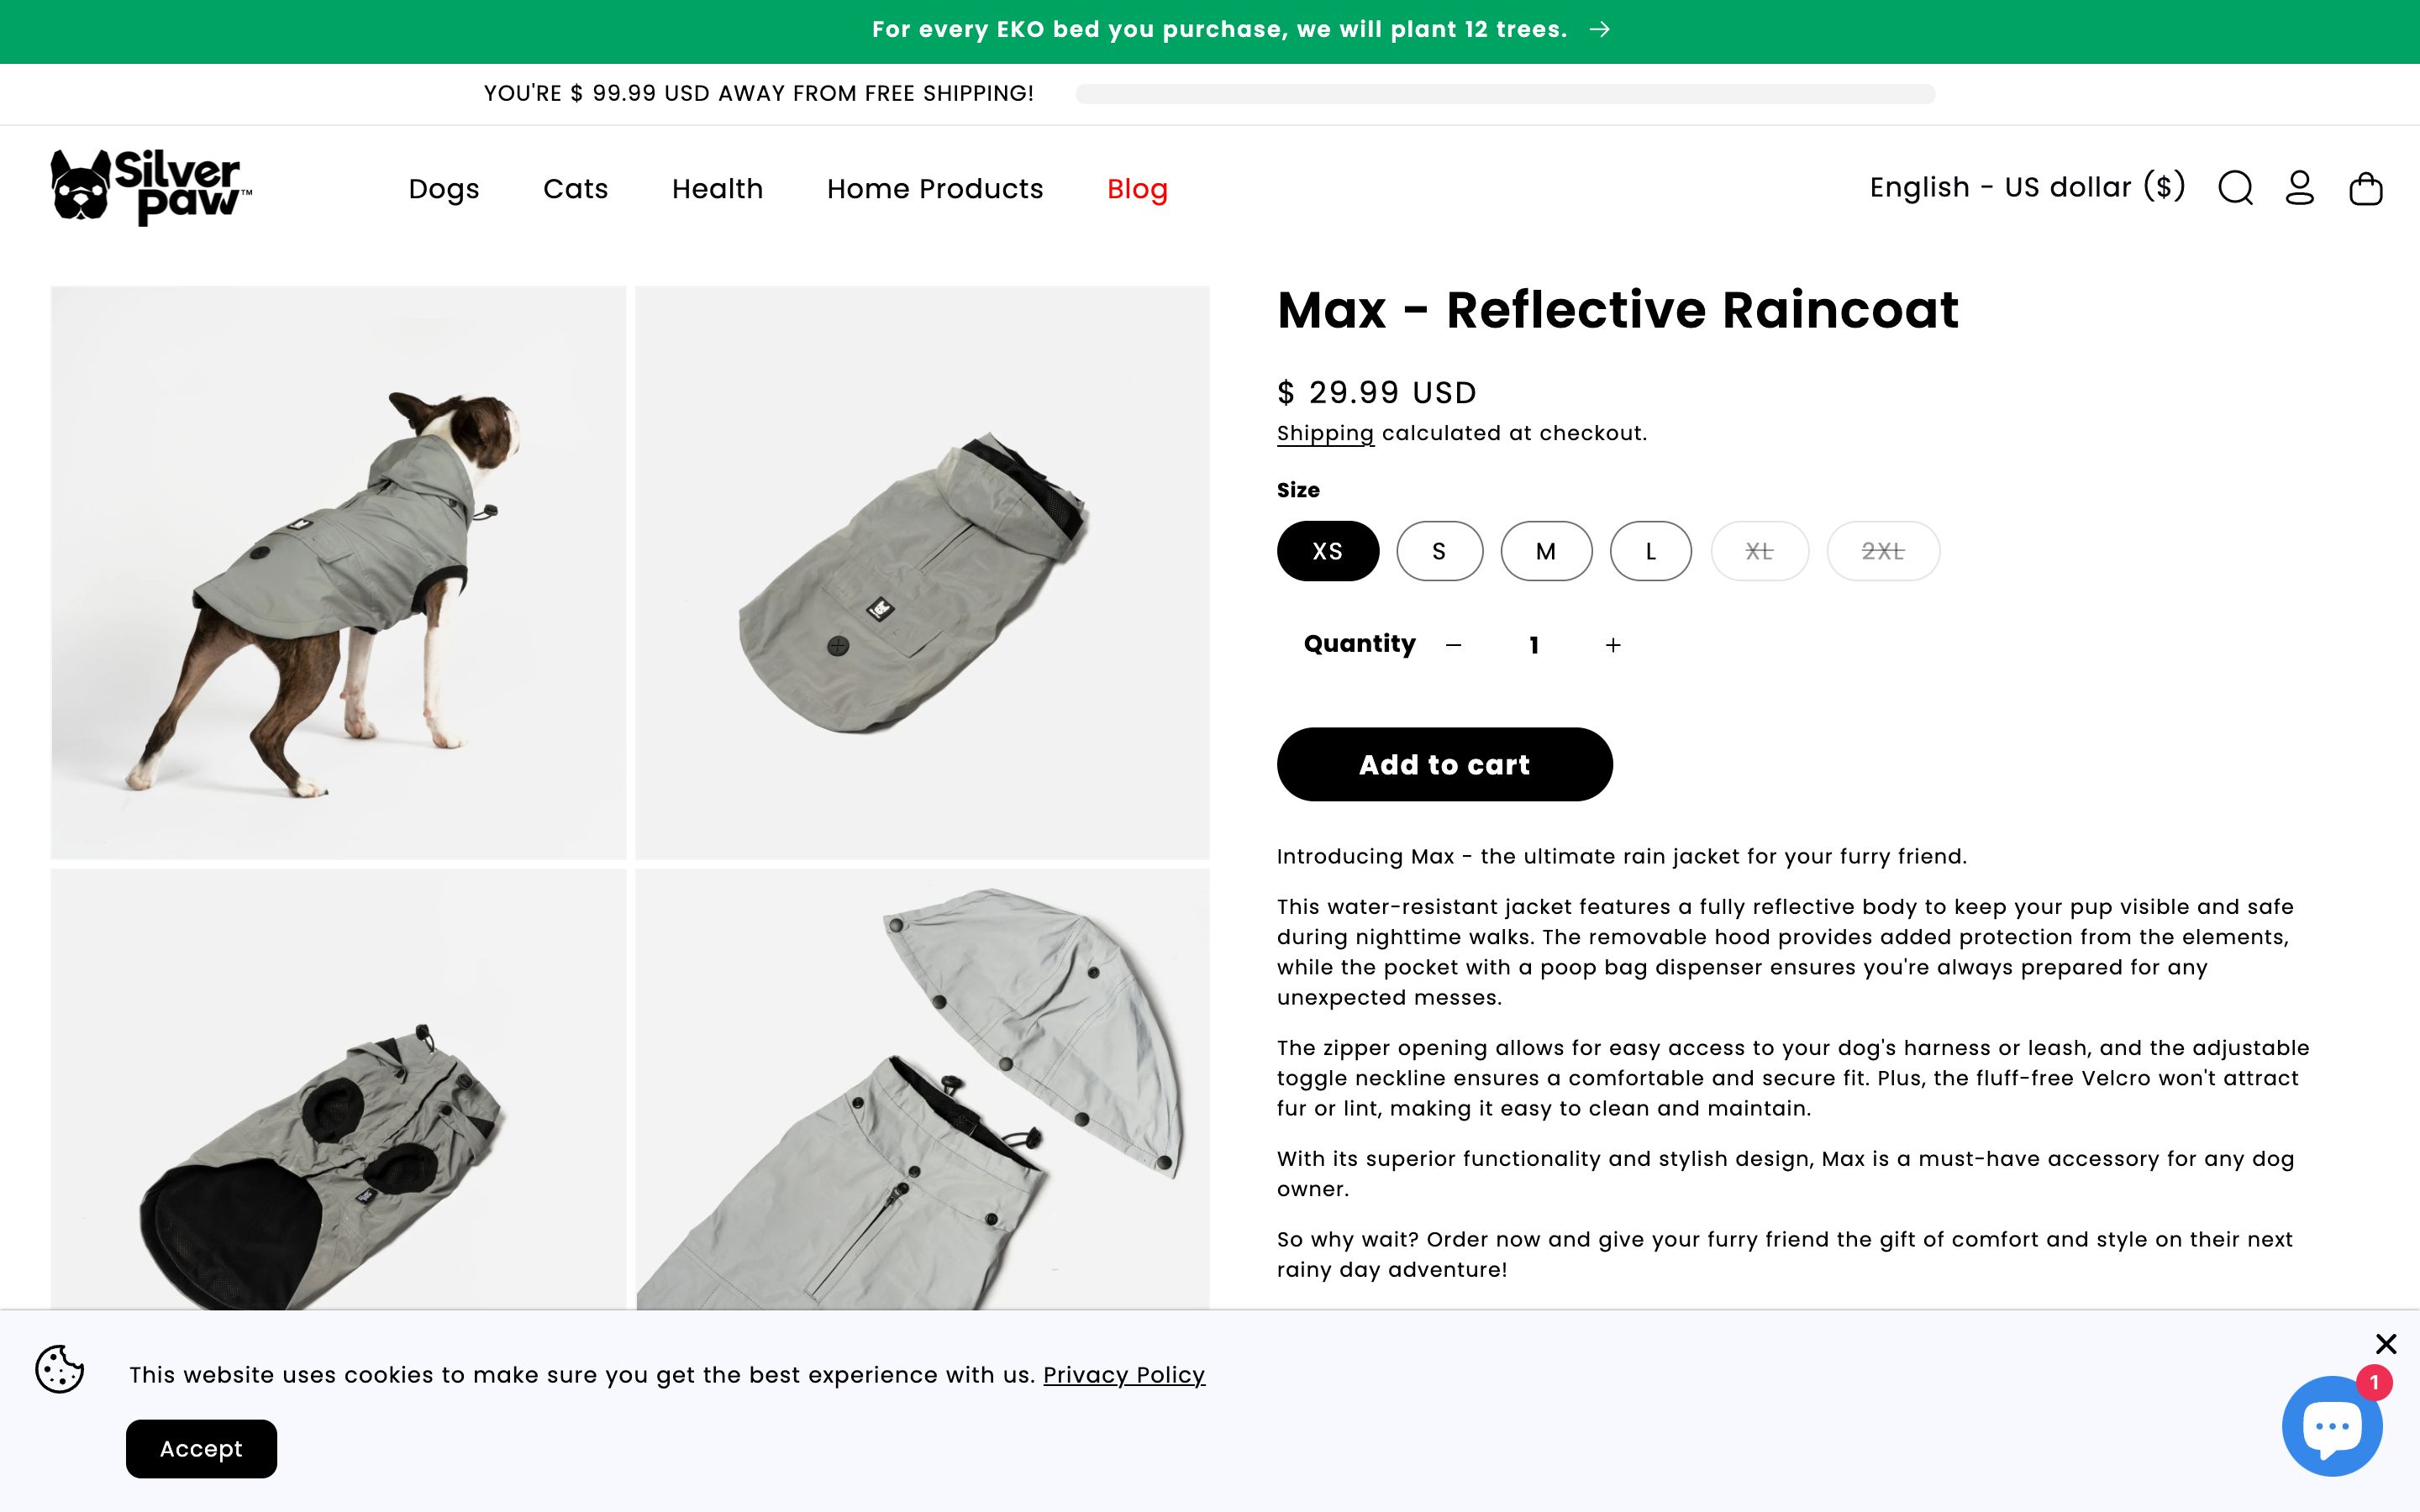Open the English - US dollar selector
Viewport: 2420px width, 1512px height.
pyautogui.click(x=2025, y=187)
